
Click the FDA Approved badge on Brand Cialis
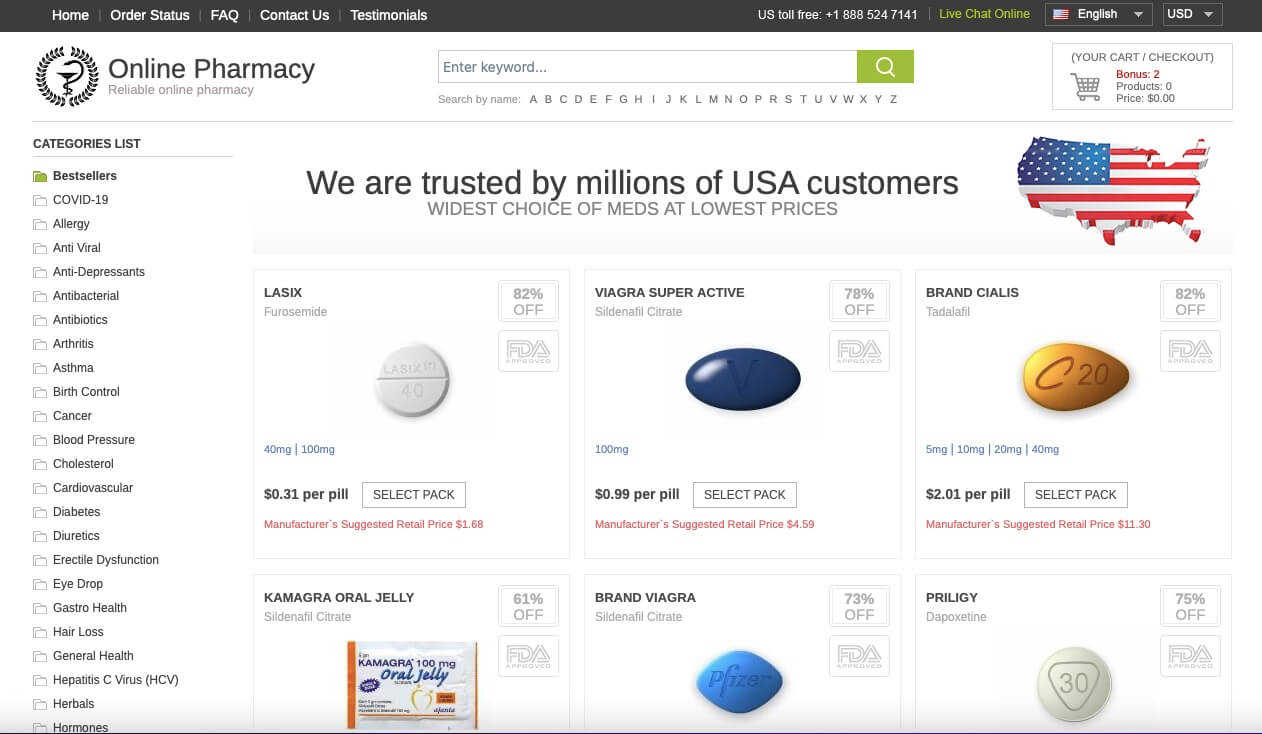[1189, 351]
